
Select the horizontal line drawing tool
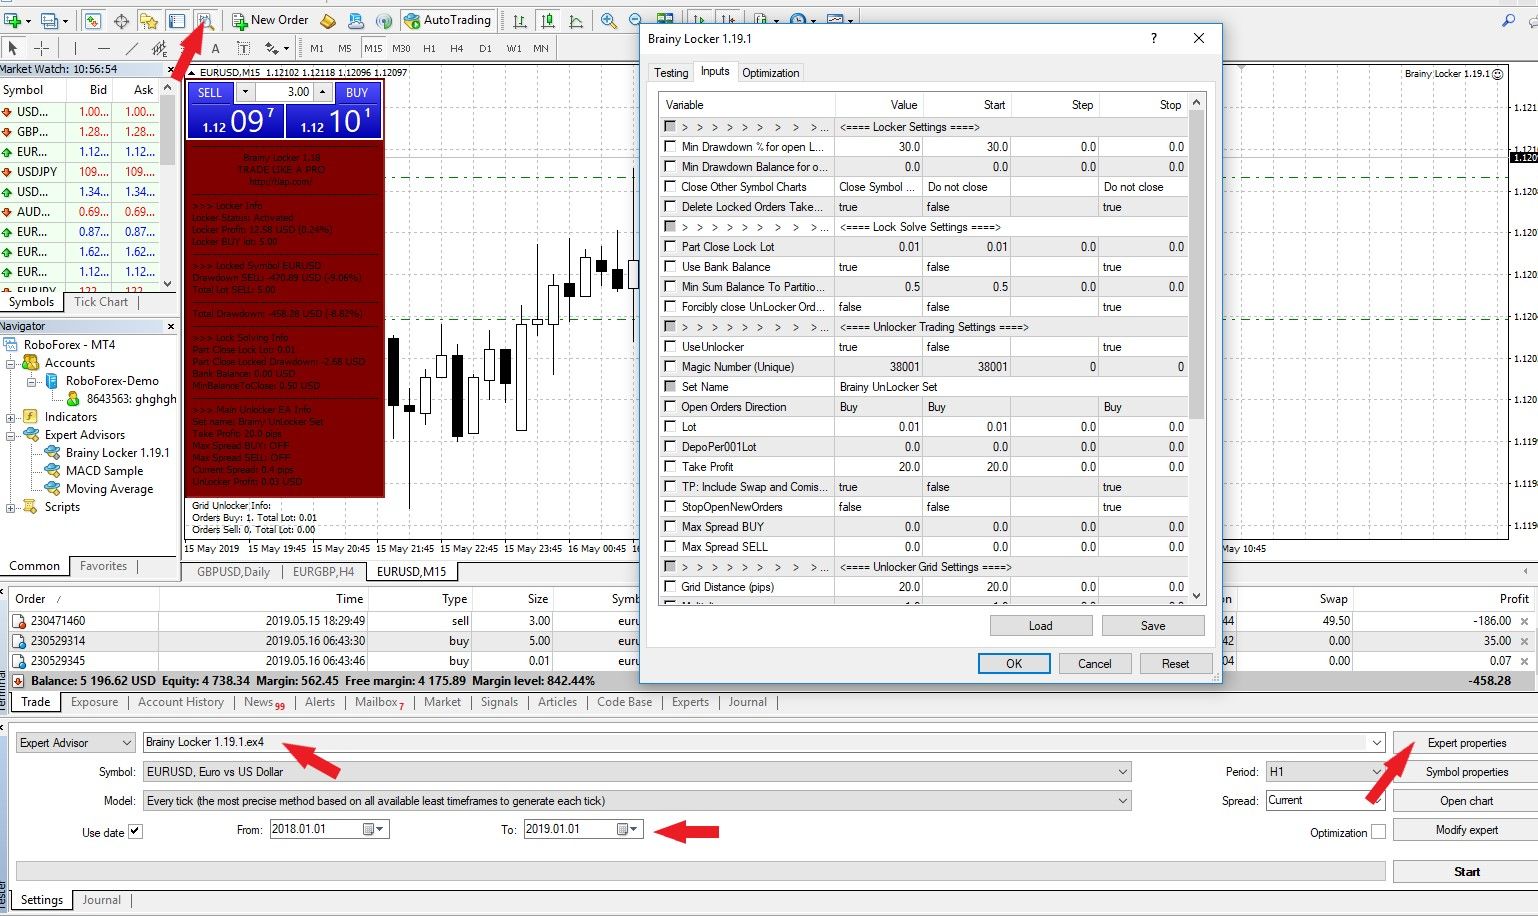[104, 48]
